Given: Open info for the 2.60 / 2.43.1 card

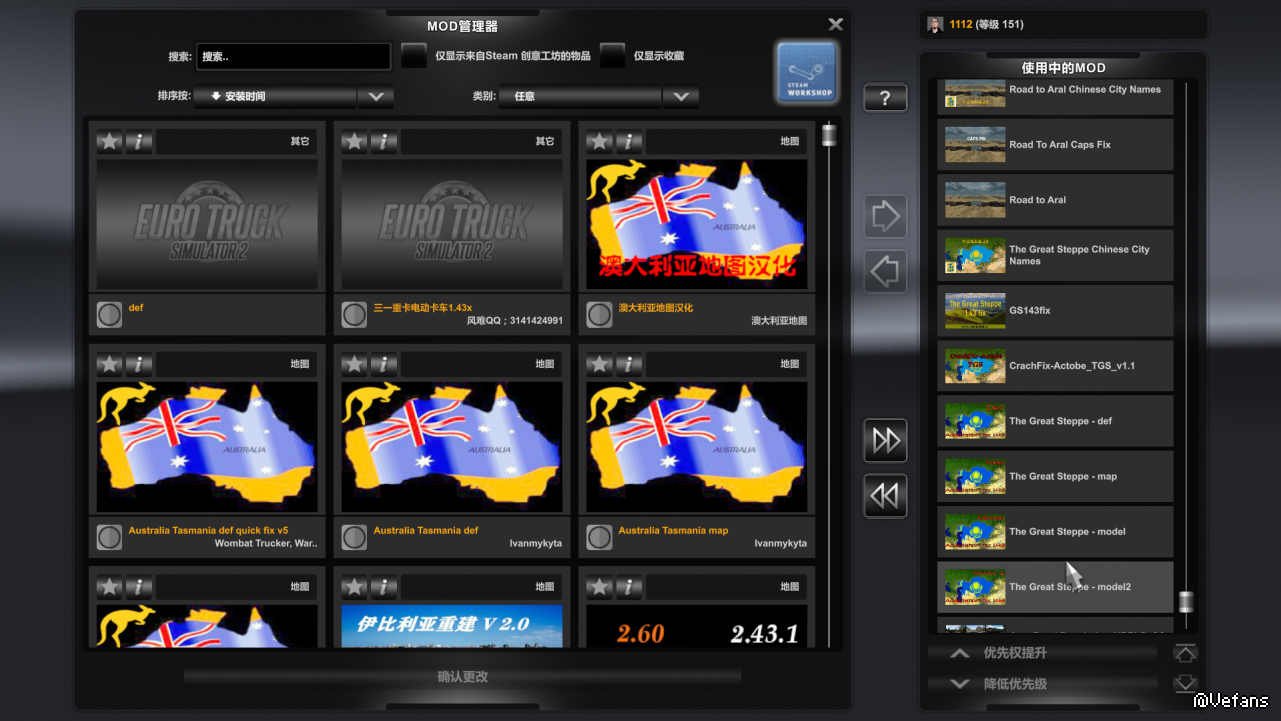Looking at the screenshot, I should [629, 587].
